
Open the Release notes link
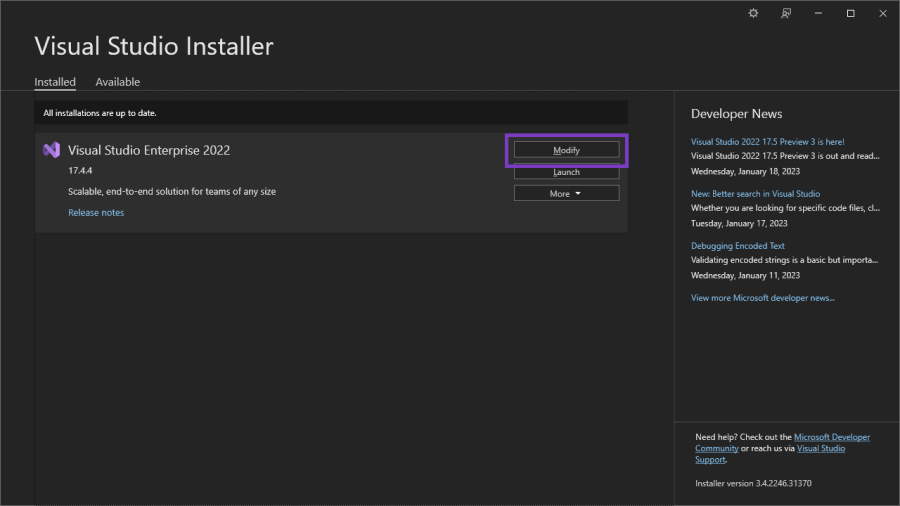pyautogui.click(x=96, y=212)
